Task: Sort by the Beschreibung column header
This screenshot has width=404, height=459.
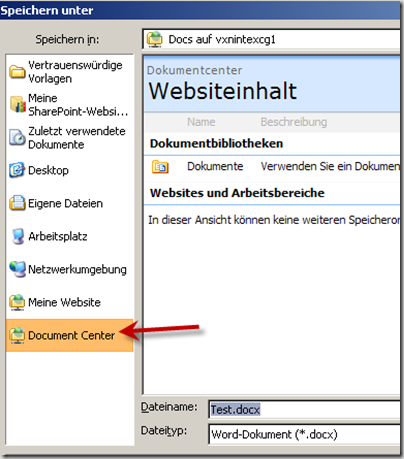Action: coord(294,122)
